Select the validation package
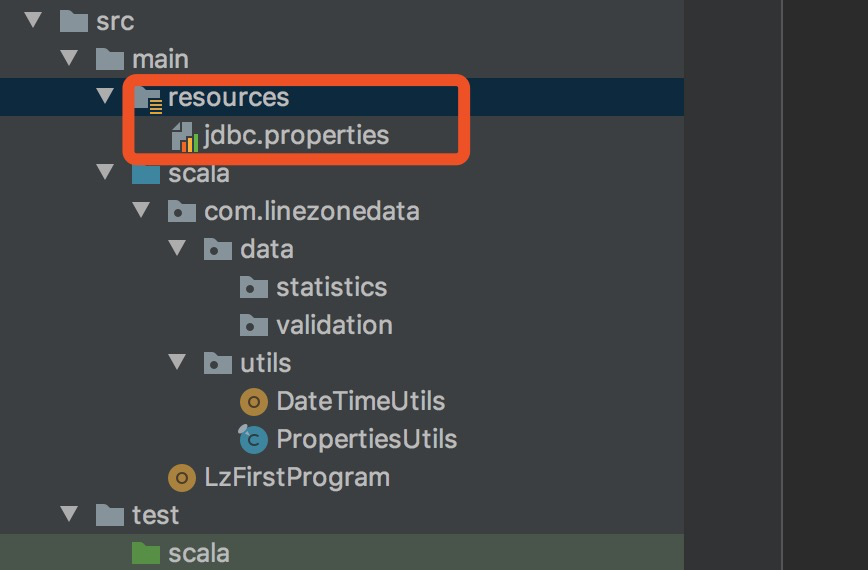Screen dimensions: 868x570 point(334,325)
